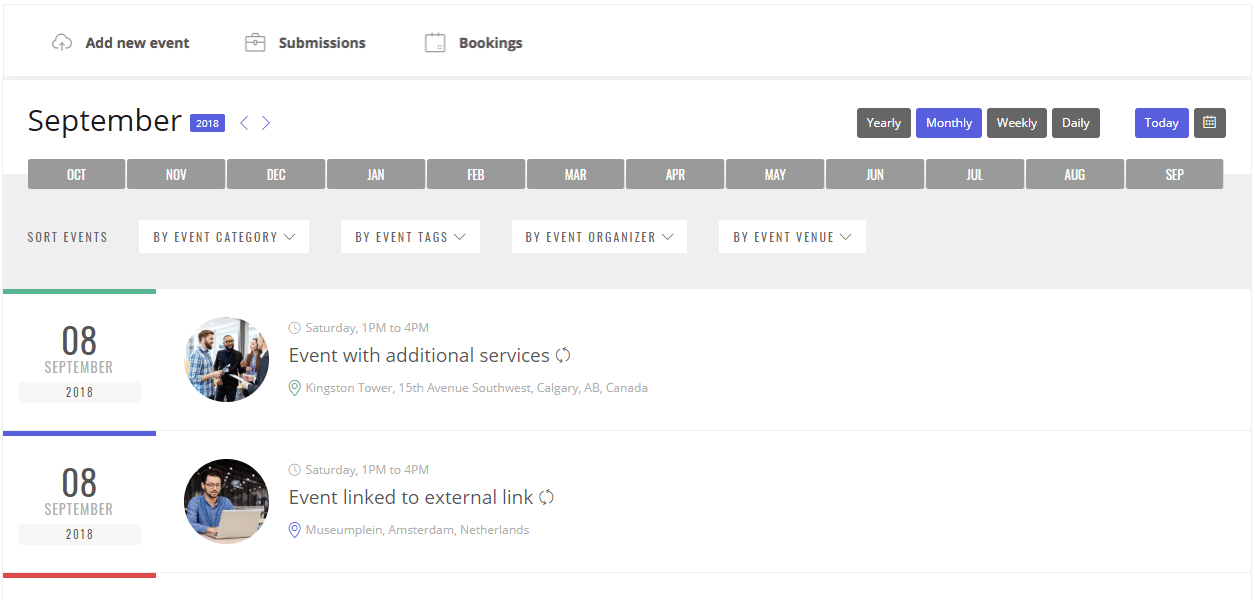Select the AUG month tab
The height and width of the screenshot is (600, 1255).
coord(1075,174)
